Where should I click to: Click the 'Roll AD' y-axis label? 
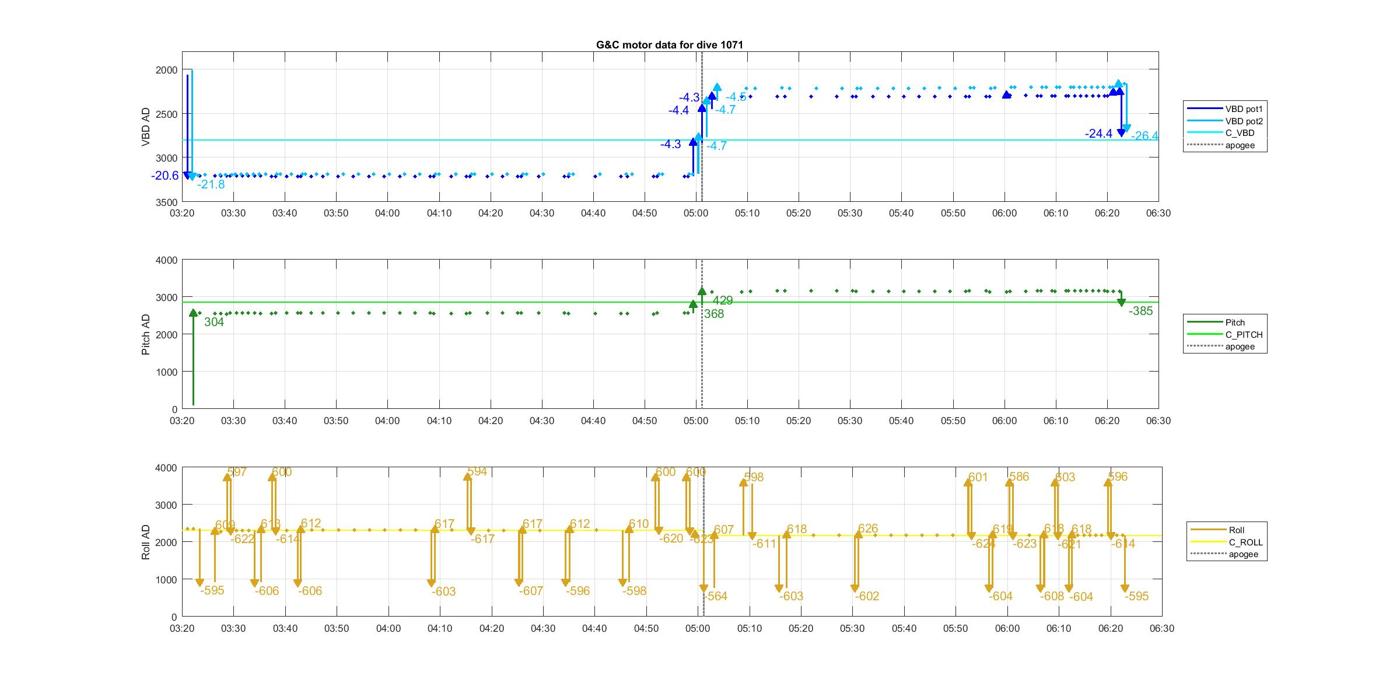click(147, 541)
